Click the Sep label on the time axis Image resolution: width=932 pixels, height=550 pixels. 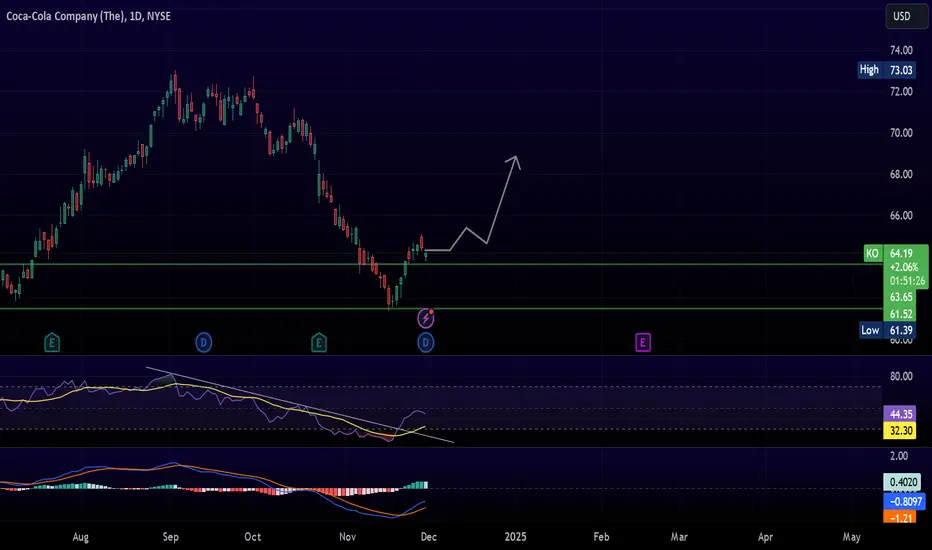pos(171,537)
